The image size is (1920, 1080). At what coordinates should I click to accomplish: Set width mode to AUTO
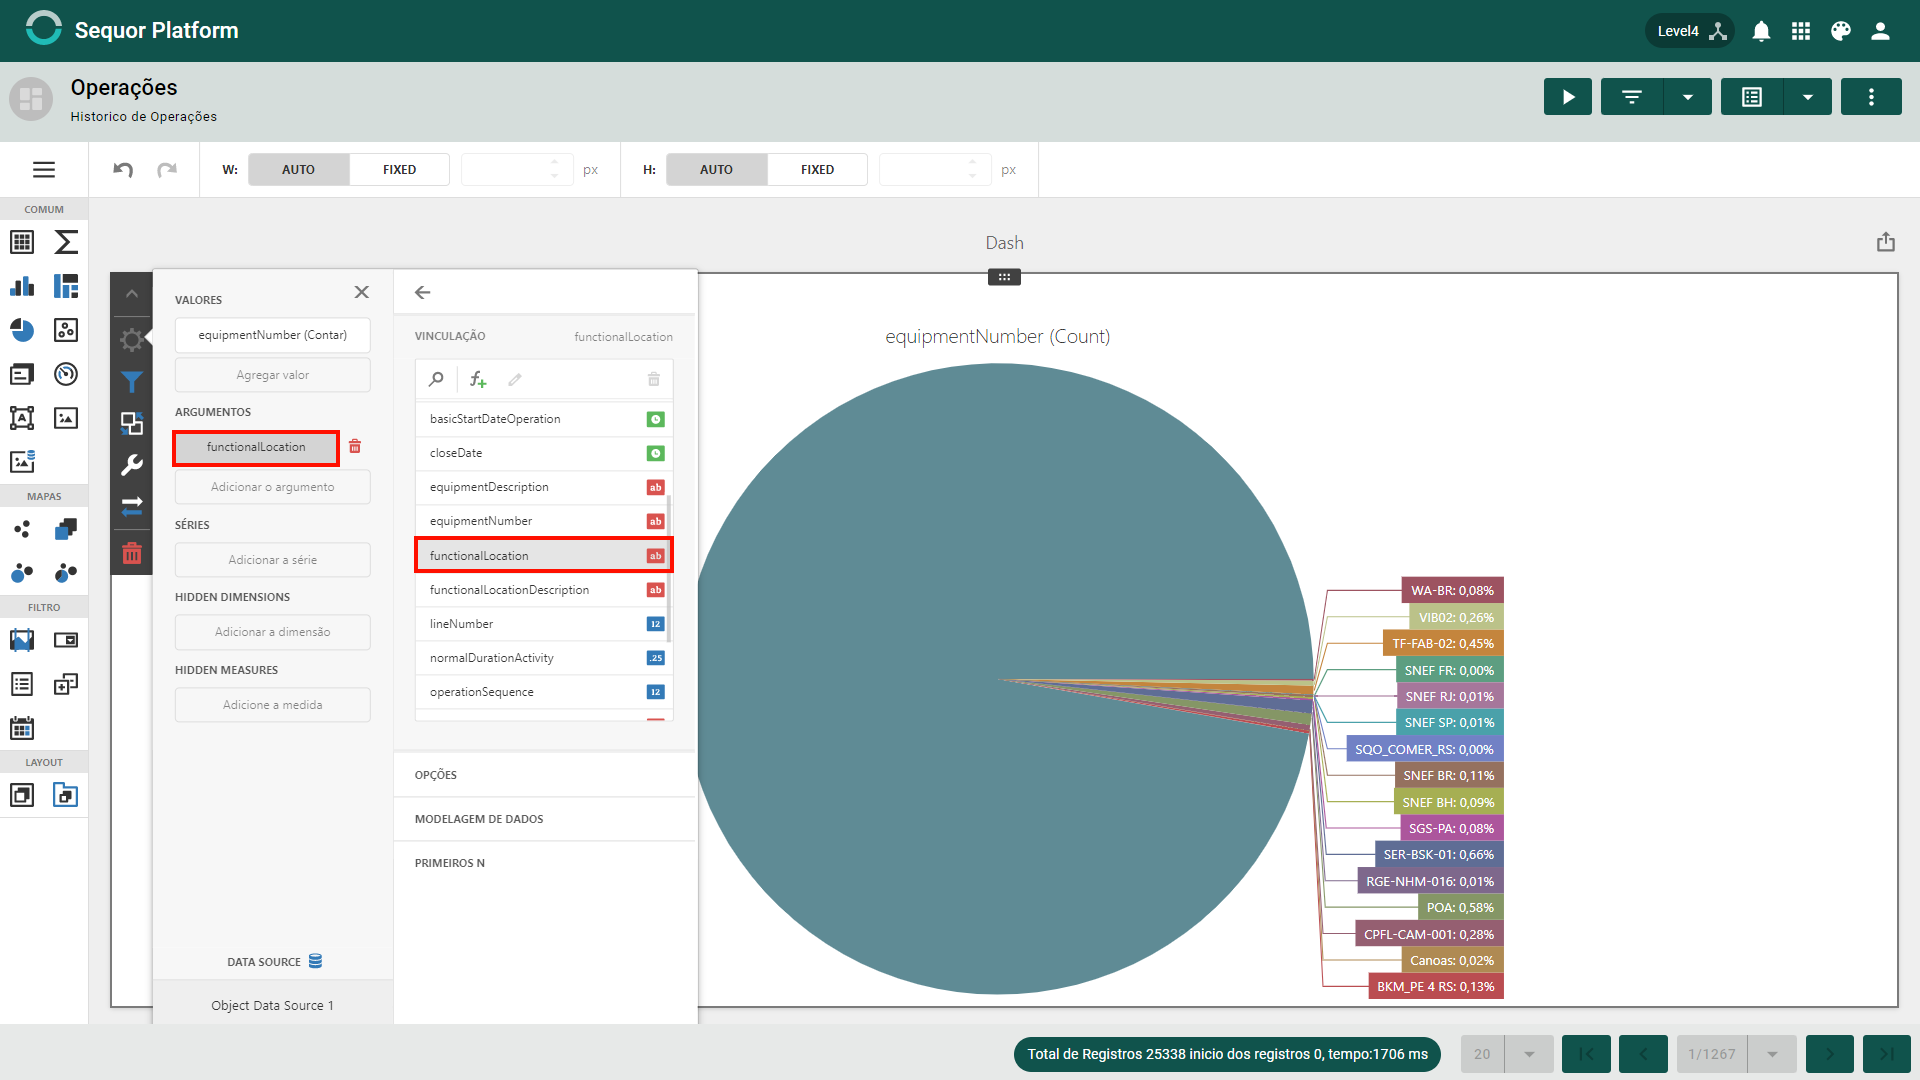pos(298,170)
